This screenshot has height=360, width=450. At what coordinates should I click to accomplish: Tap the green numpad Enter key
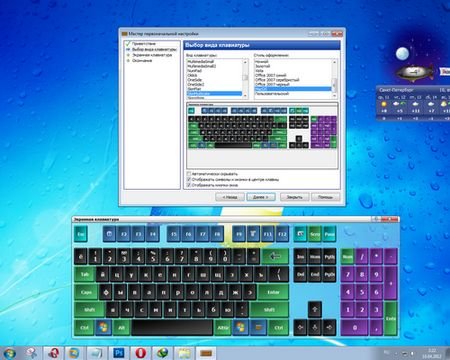point(390,319)
